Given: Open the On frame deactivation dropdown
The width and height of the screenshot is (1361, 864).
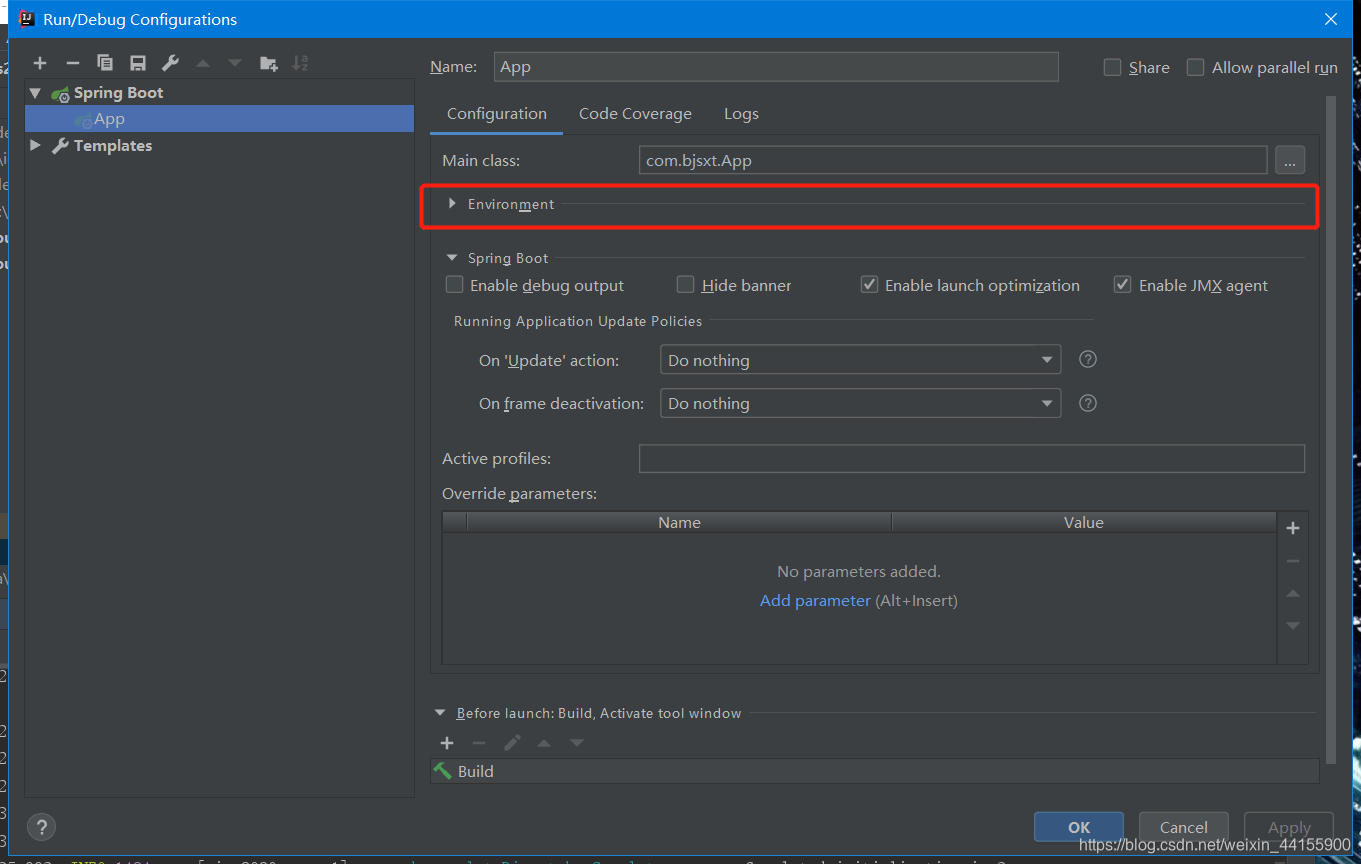Looking at the screenshot, I should point(860,403).
